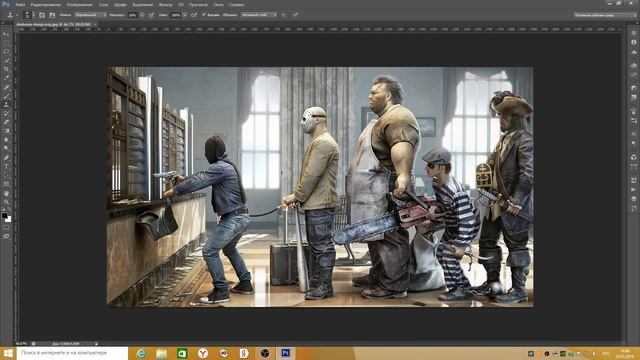Toggle pressure control for opacity
This screenshot has width=640, height=360.
pos(151,15)
